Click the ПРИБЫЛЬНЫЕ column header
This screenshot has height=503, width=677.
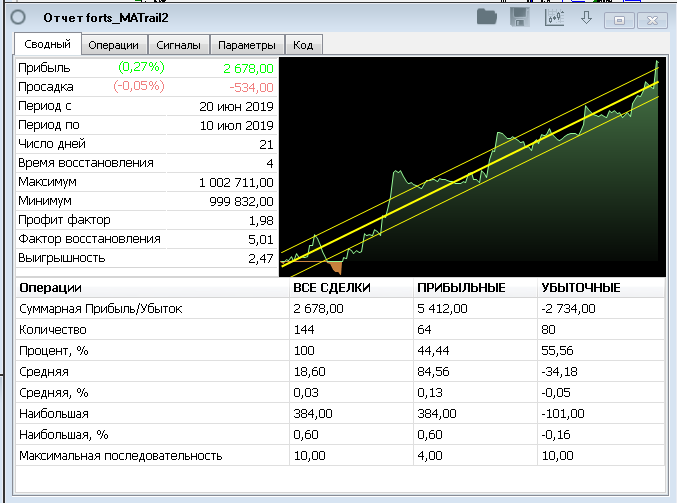(460, 288)
